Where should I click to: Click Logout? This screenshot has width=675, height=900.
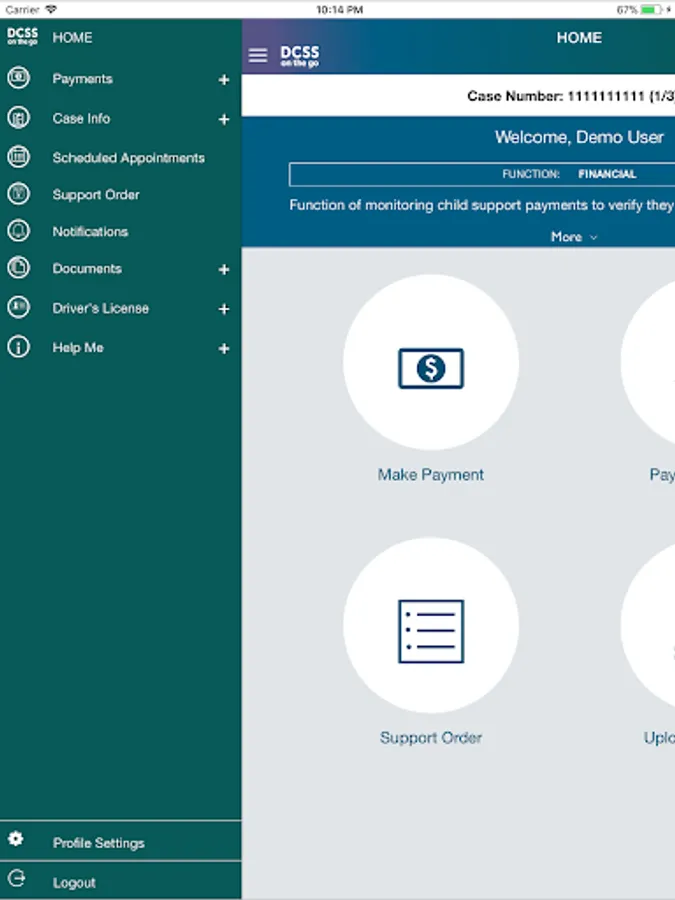(74, 882)
